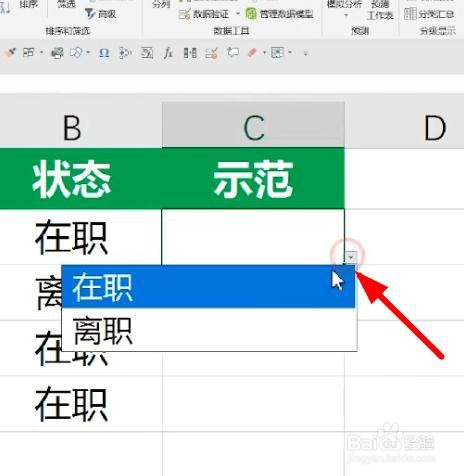This screenshot has height=476, width=464.
Task: Open the shapes icon in quick toolbar
Action: tap(77, 53)
